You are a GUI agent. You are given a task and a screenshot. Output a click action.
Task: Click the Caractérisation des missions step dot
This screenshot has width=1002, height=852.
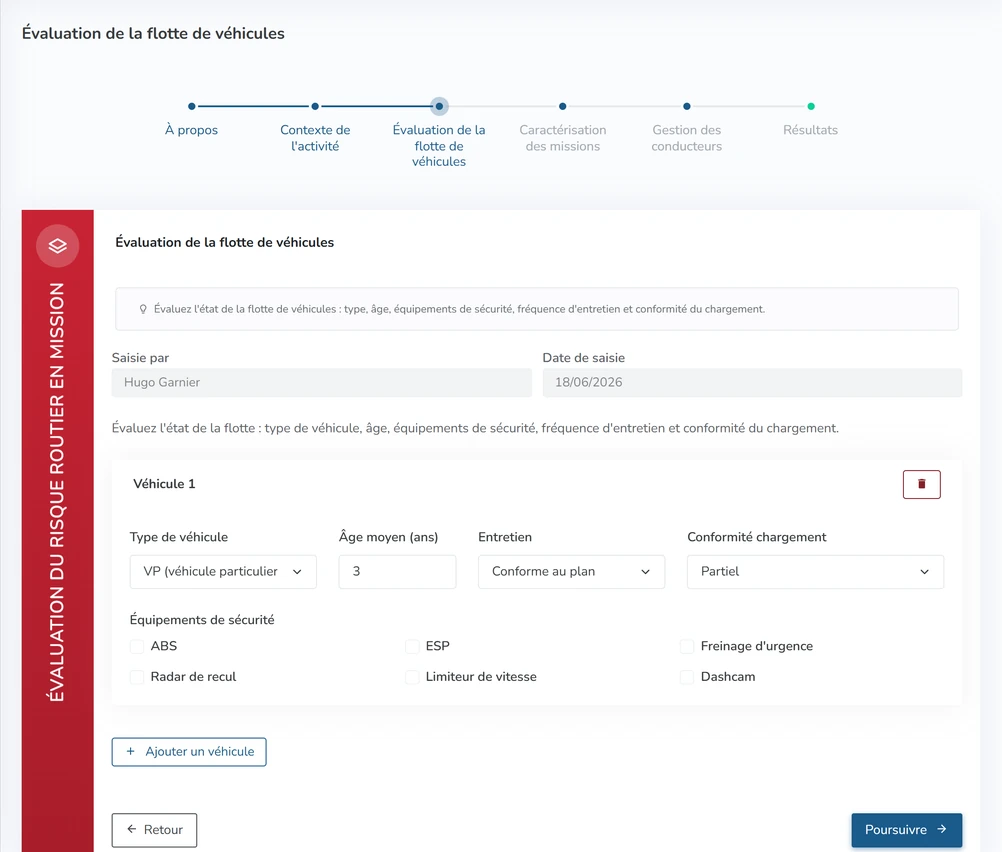(x=562, y=106)
